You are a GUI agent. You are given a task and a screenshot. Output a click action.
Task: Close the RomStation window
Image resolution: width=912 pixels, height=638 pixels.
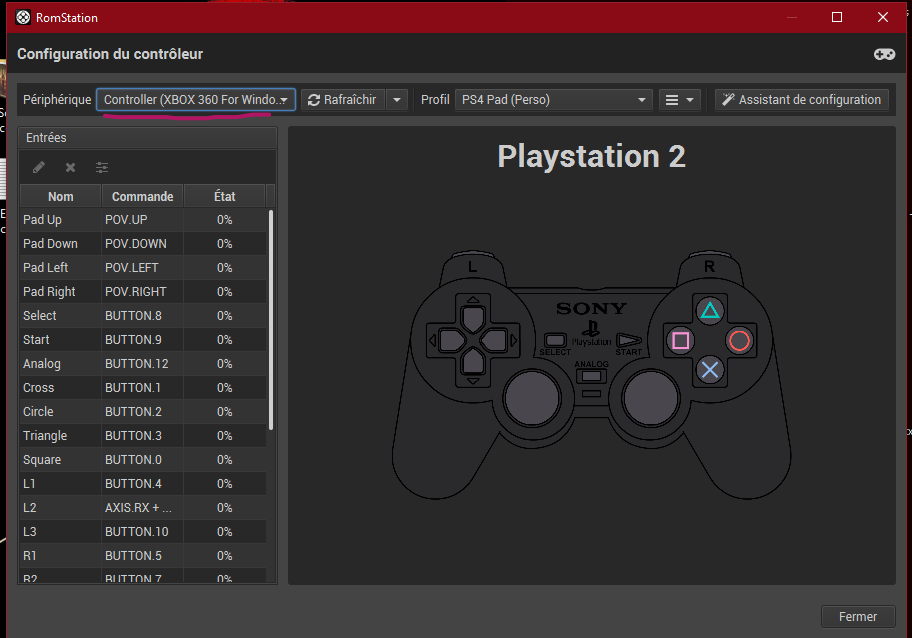[x=882, y=17]
